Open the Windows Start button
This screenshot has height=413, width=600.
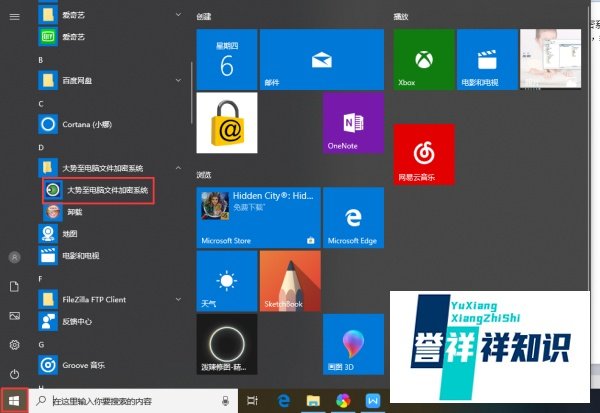14,401
